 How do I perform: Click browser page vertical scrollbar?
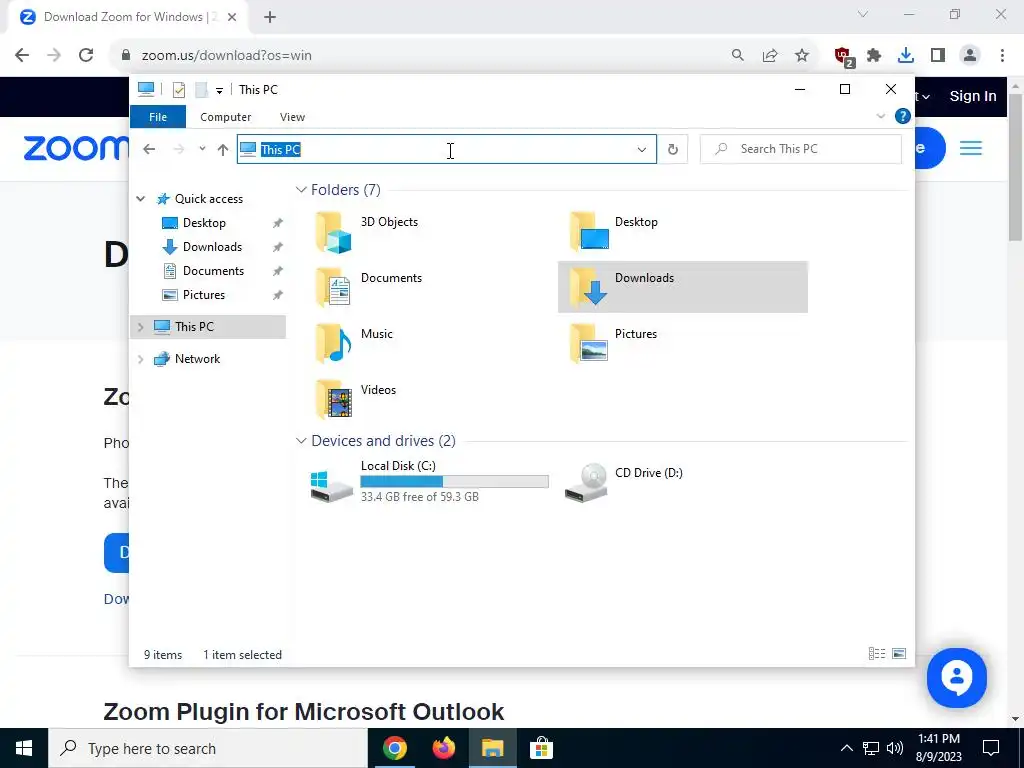point(1016,167)
